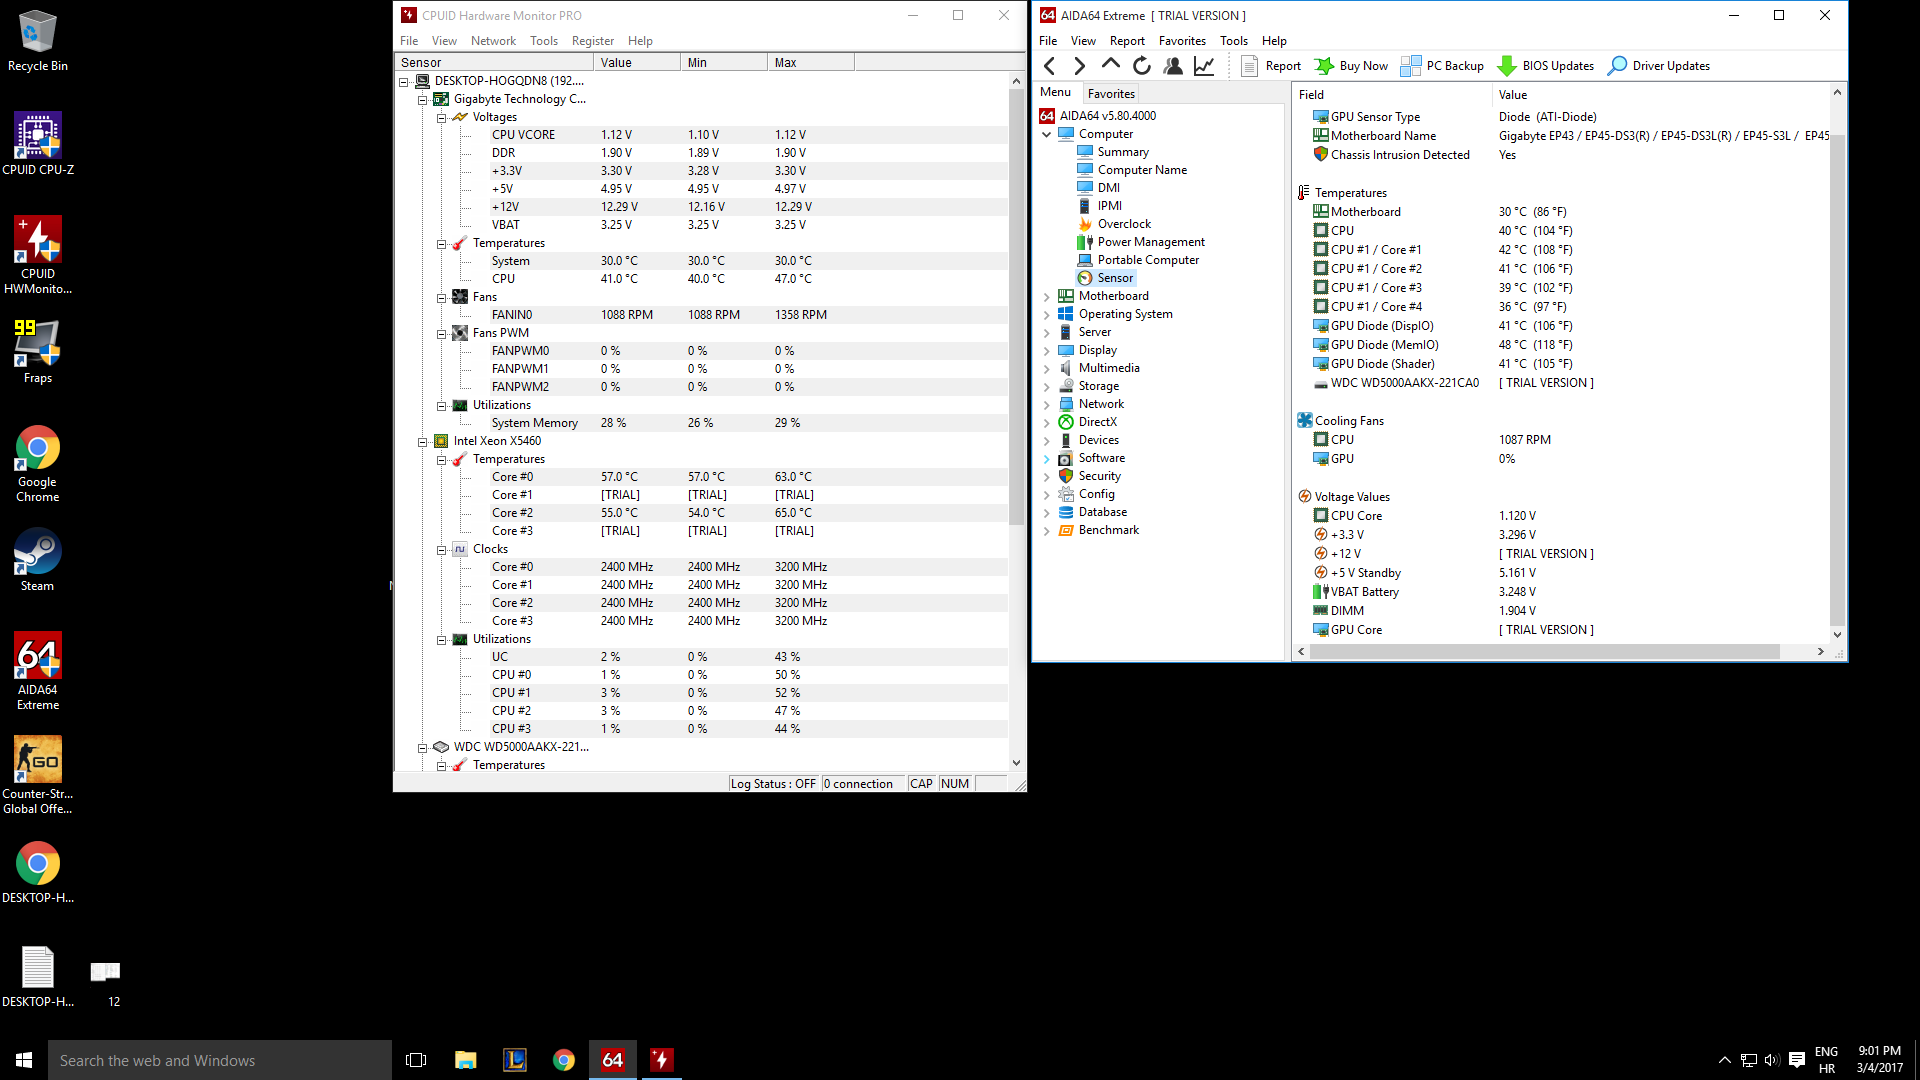Click the AIDA64 Back navigation arrow
The height and width of the screenshot is (1080, 1920).
point(1049,66)
